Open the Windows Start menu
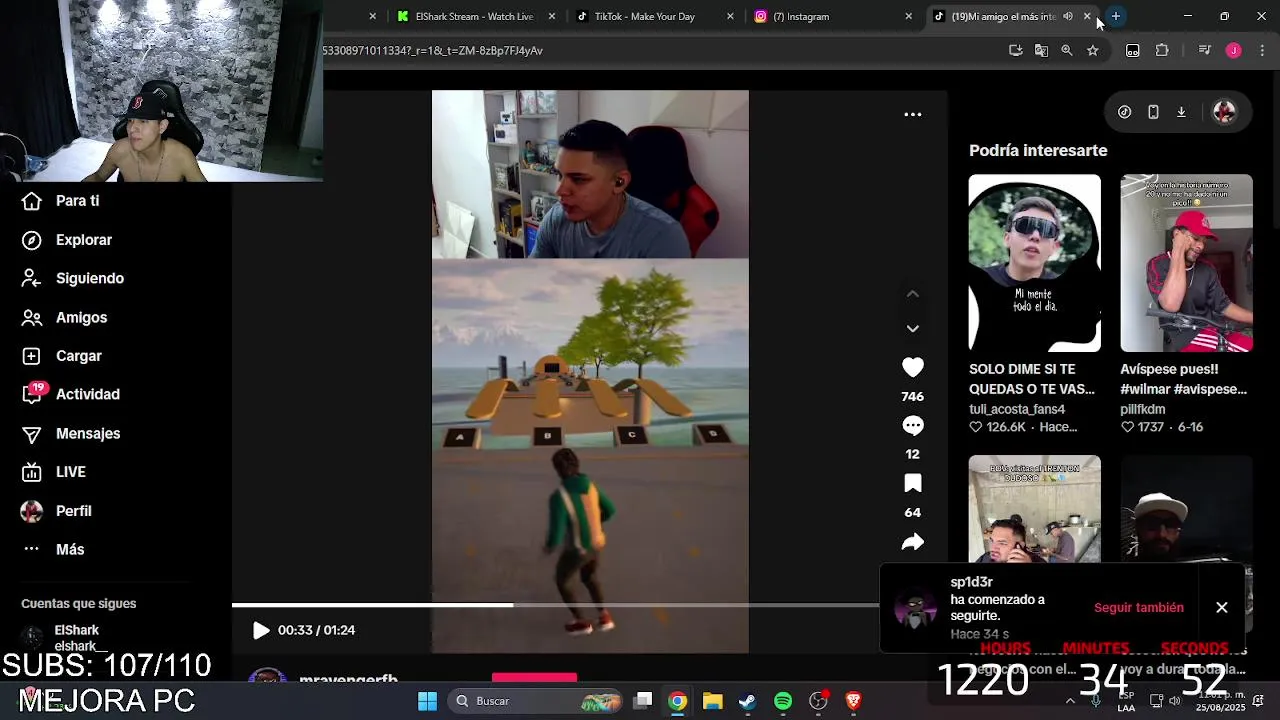Image resolution: width=1280 pixels, height=720 pixels. (427, 701)
